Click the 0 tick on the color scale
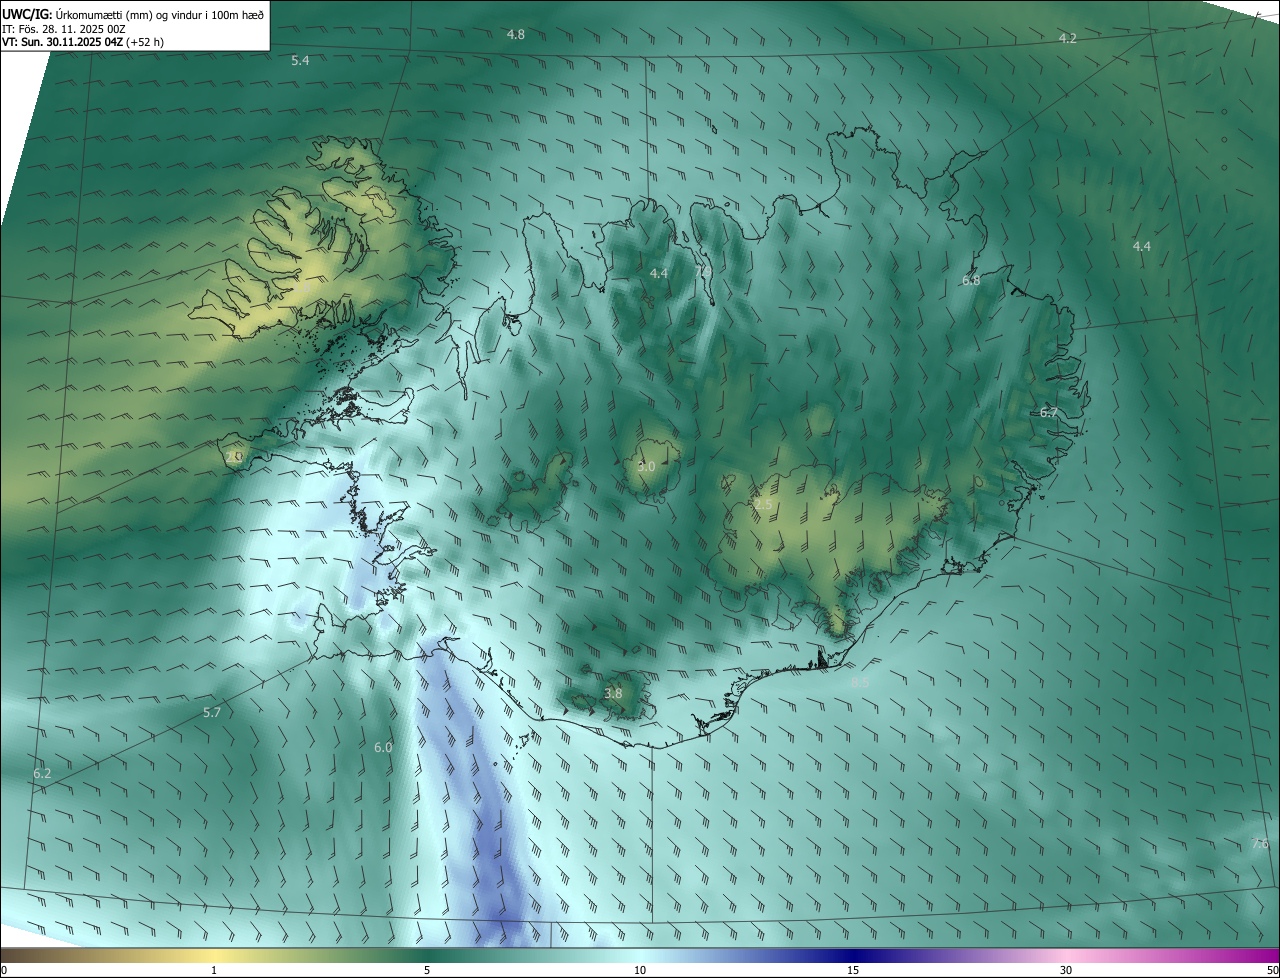 tap(4, 970)
